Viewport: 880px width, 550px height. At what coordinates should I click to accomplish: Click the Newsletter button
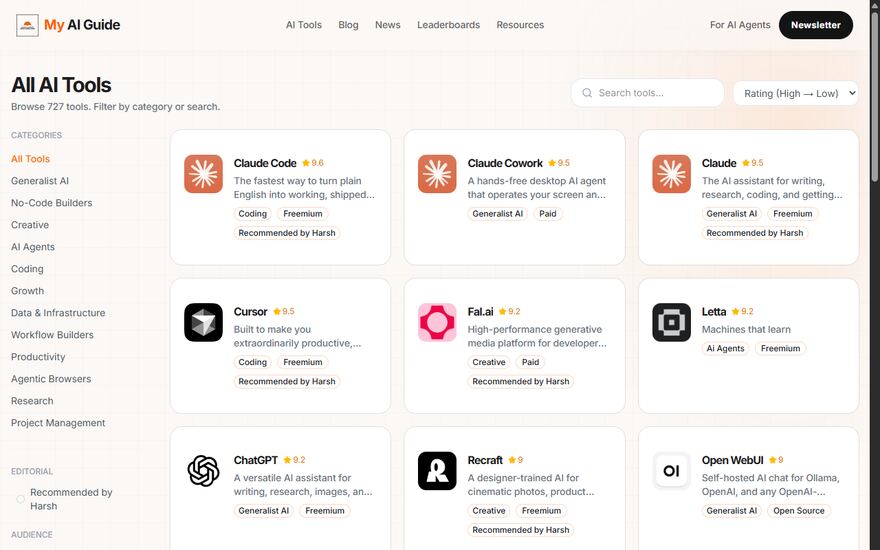[815, 25]
